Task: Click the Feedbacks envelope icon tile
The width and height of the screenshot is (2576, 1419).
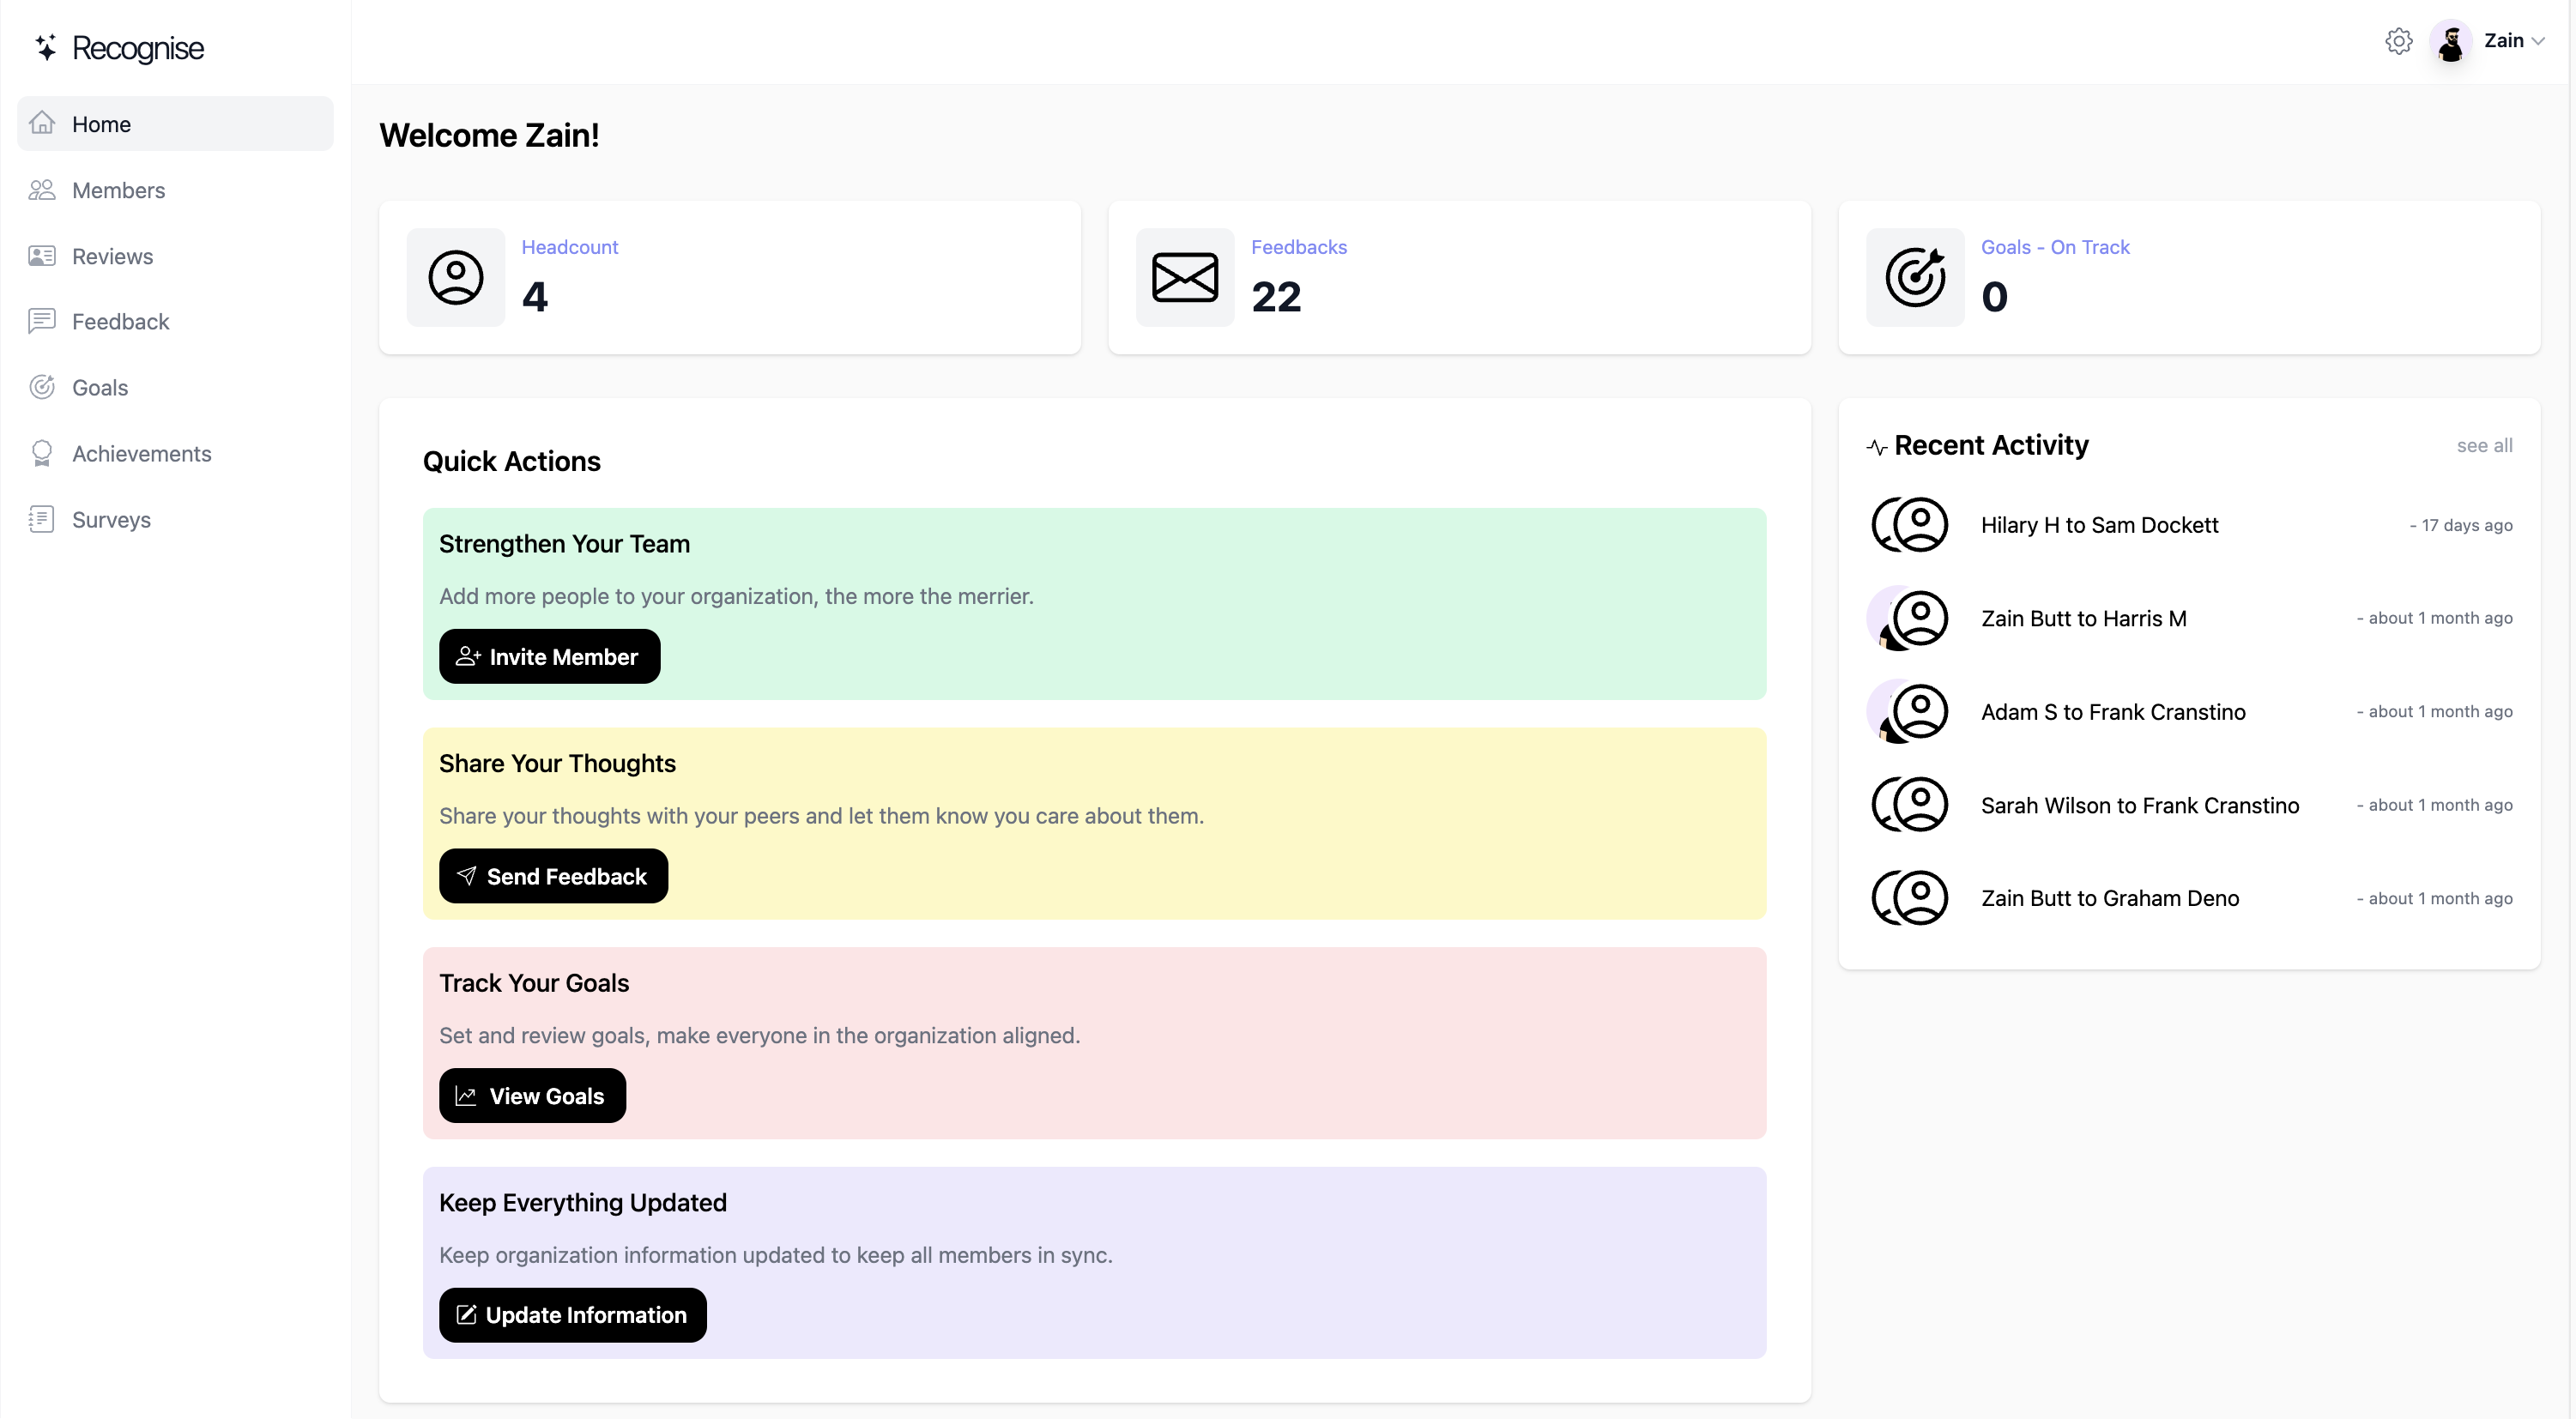Action: [x=1185, y=277]
